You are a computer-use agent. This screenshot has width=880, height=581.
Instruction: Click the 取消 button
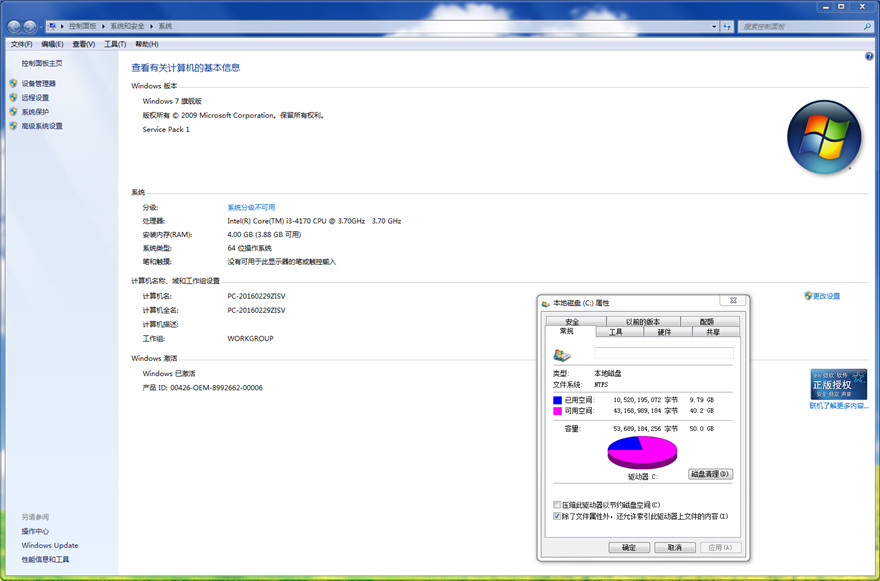[x=675, y=547]
